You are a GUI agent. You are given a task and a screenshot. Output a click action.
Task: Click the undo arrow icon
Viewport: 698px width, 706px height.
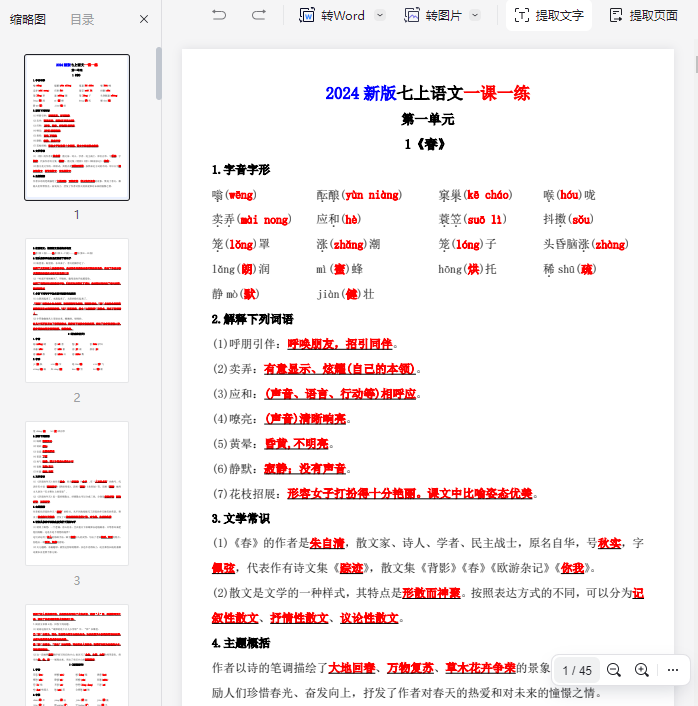[x=219, y=15]
